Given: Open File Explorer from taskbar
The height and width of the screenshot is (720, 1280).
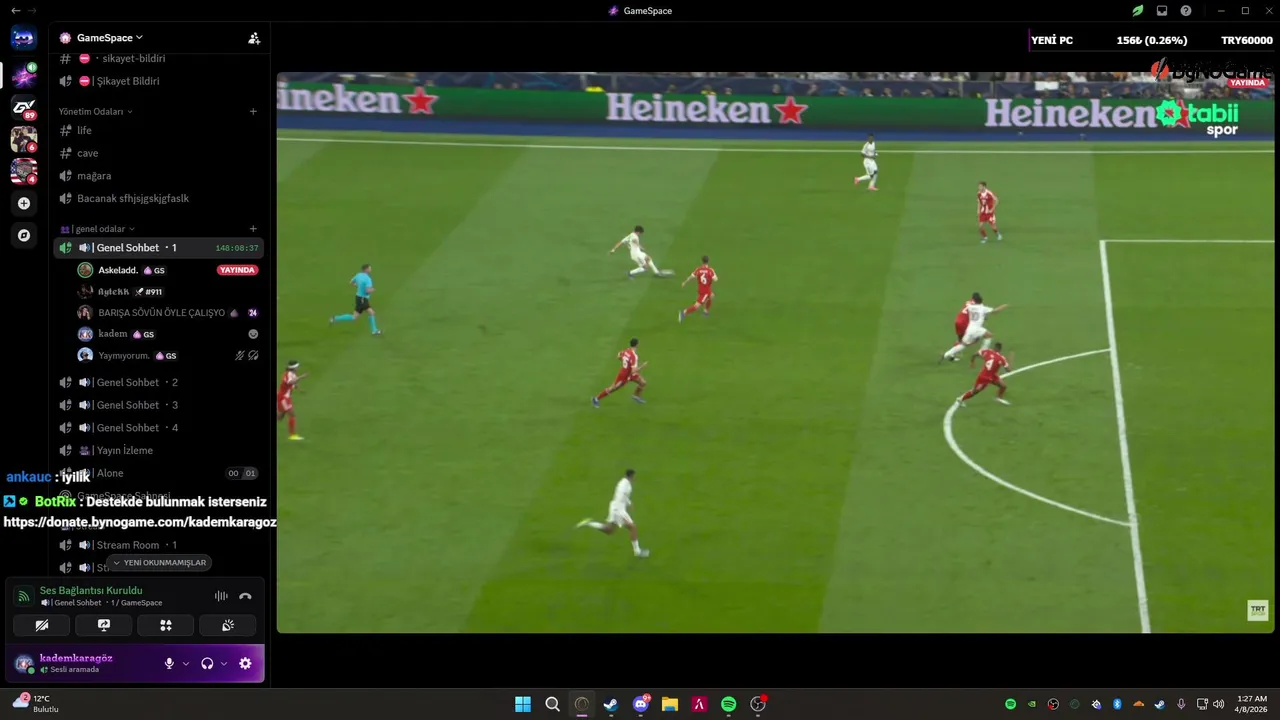Looking at the screenshot, I should tap(670, 704).
